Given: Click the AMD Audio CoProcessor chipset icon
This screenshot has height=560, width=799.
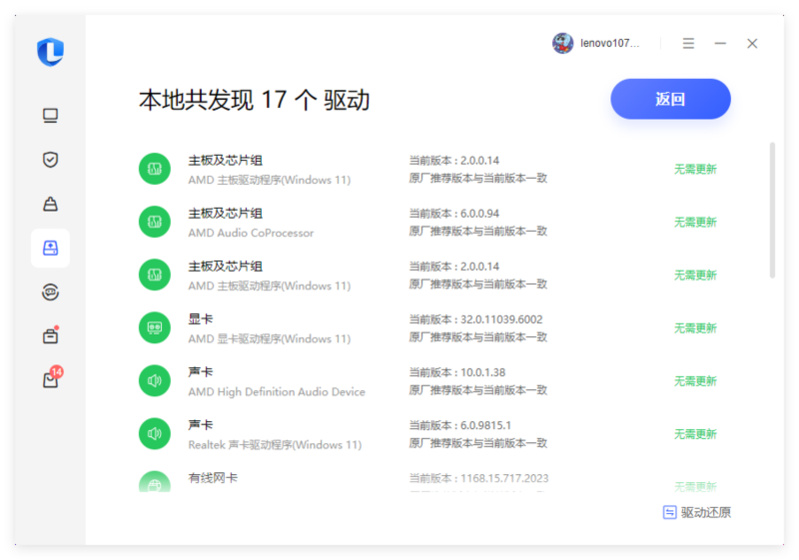Looking at the screenshot, I should pyautogui.click(x=154, y=222).
